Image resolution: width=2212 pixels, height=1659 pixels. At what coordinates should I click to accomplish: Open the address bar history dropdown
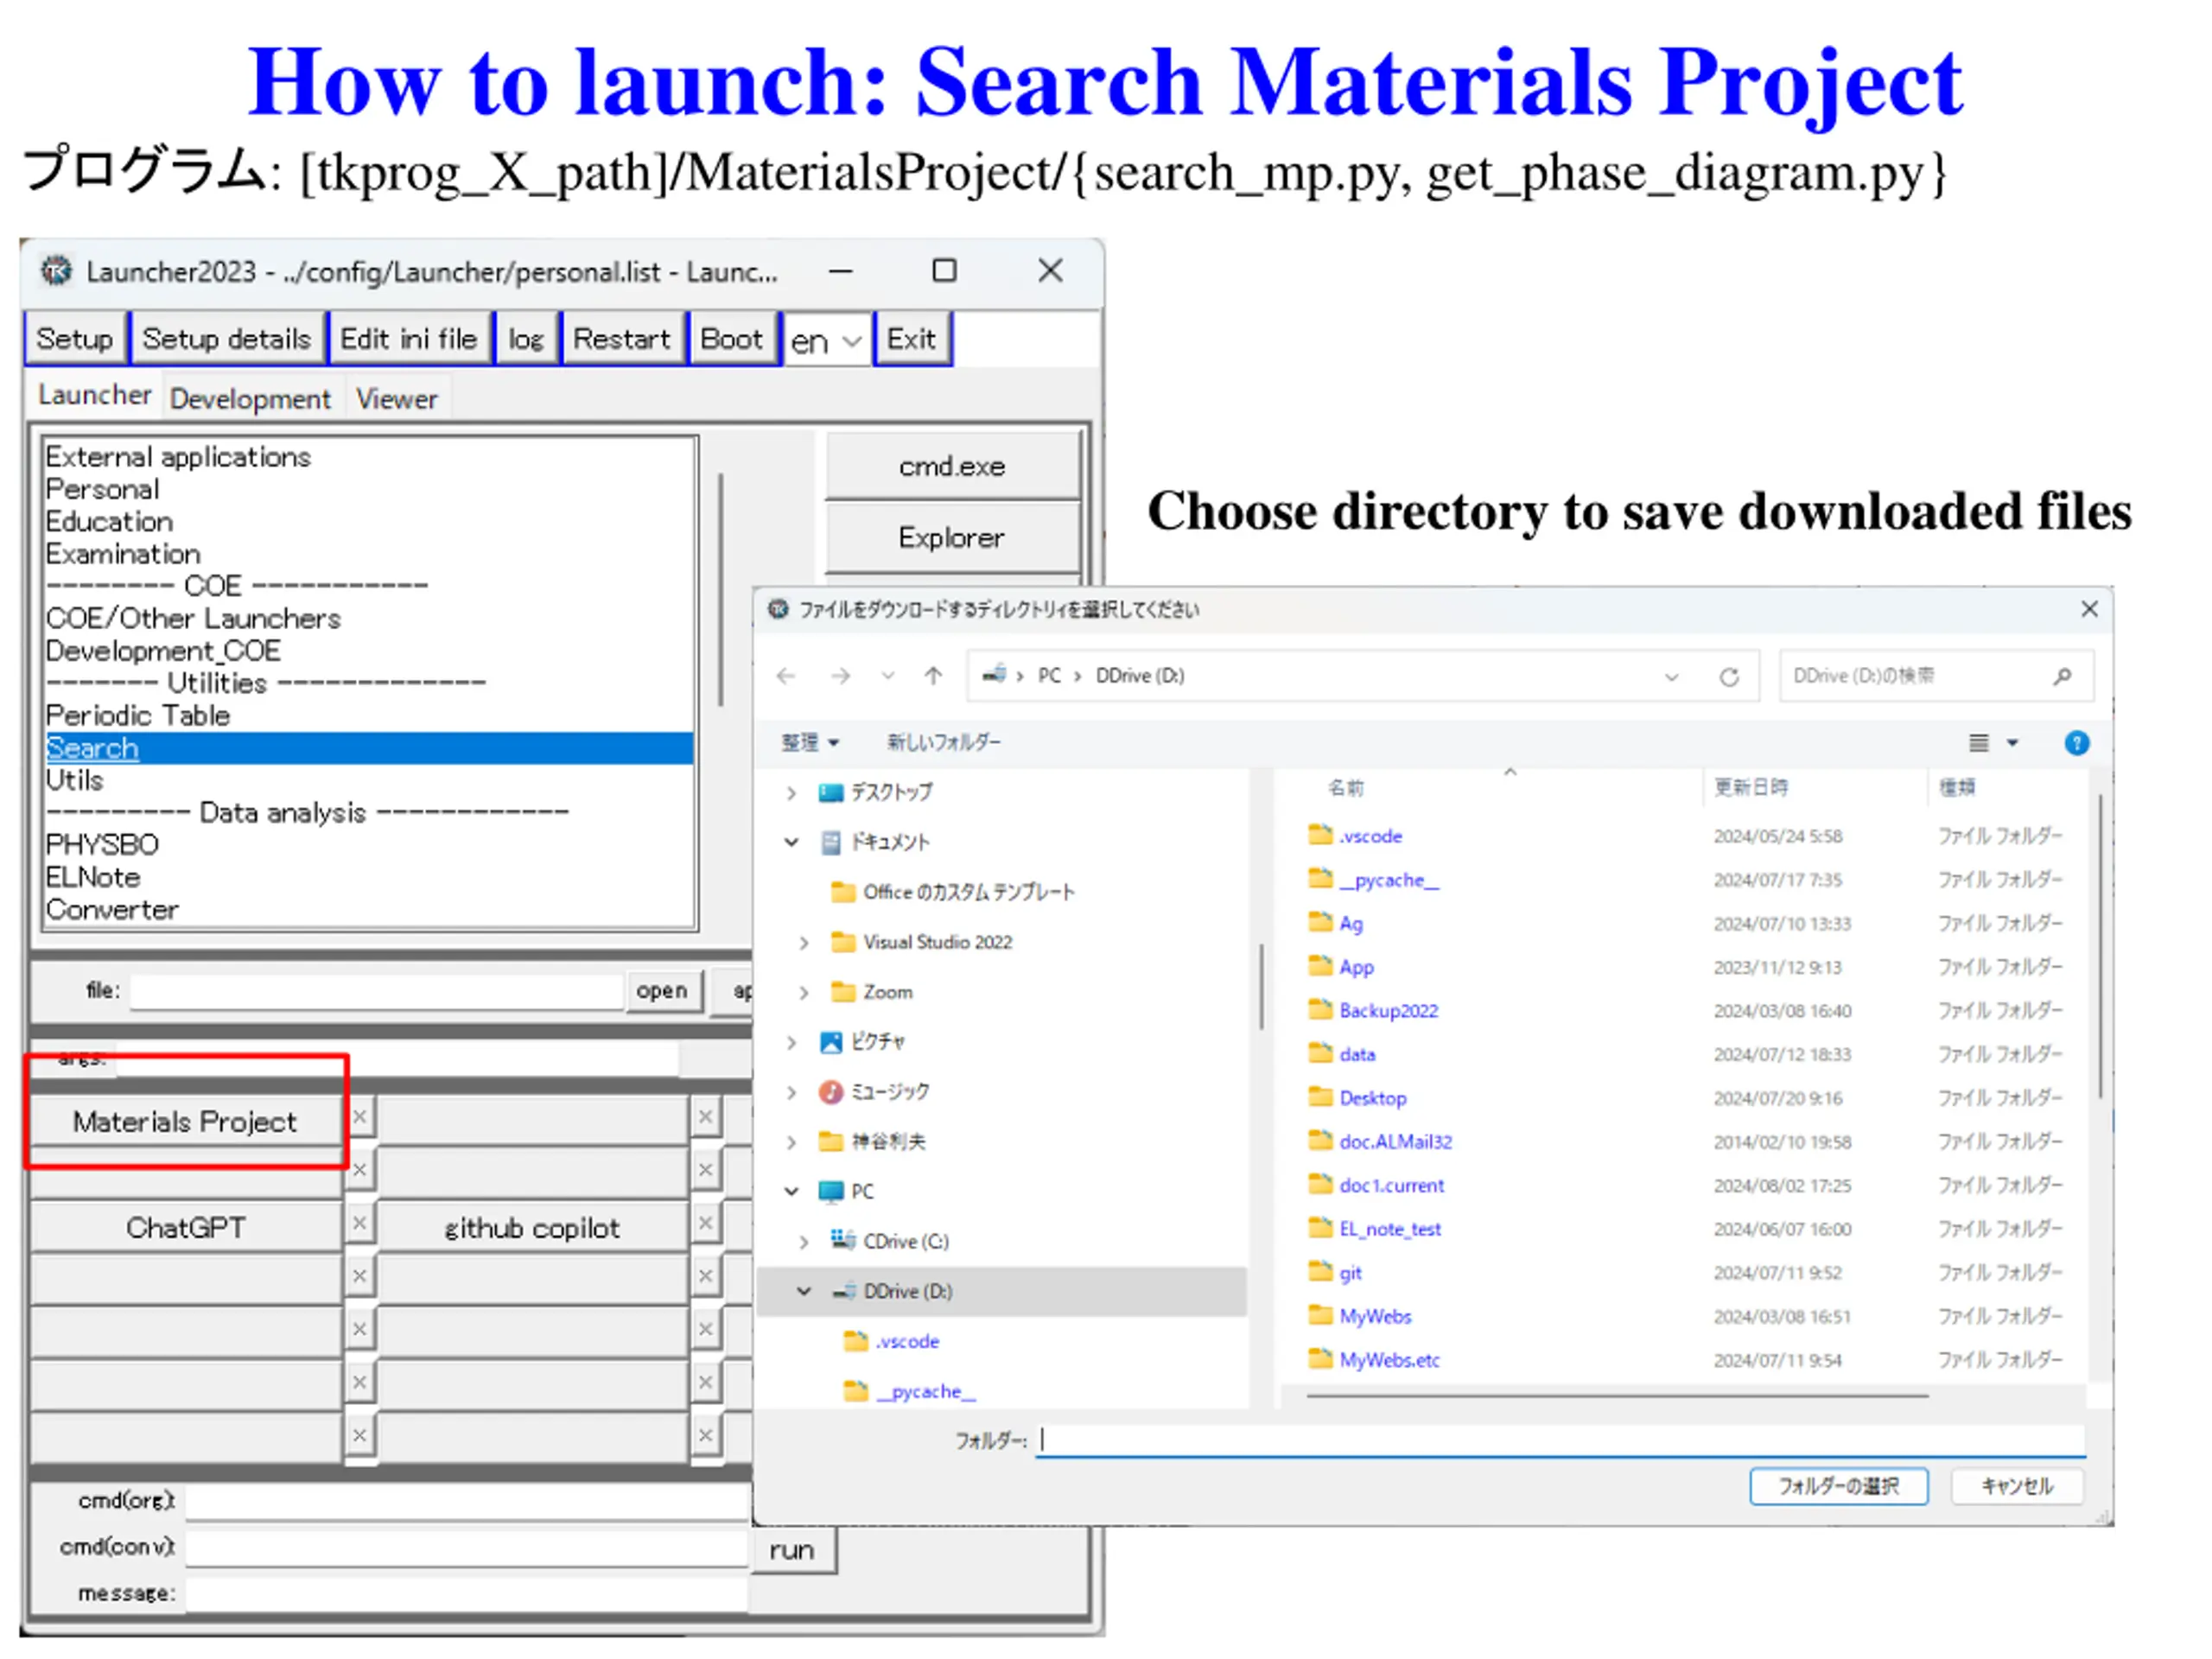tap(1671, 677)
